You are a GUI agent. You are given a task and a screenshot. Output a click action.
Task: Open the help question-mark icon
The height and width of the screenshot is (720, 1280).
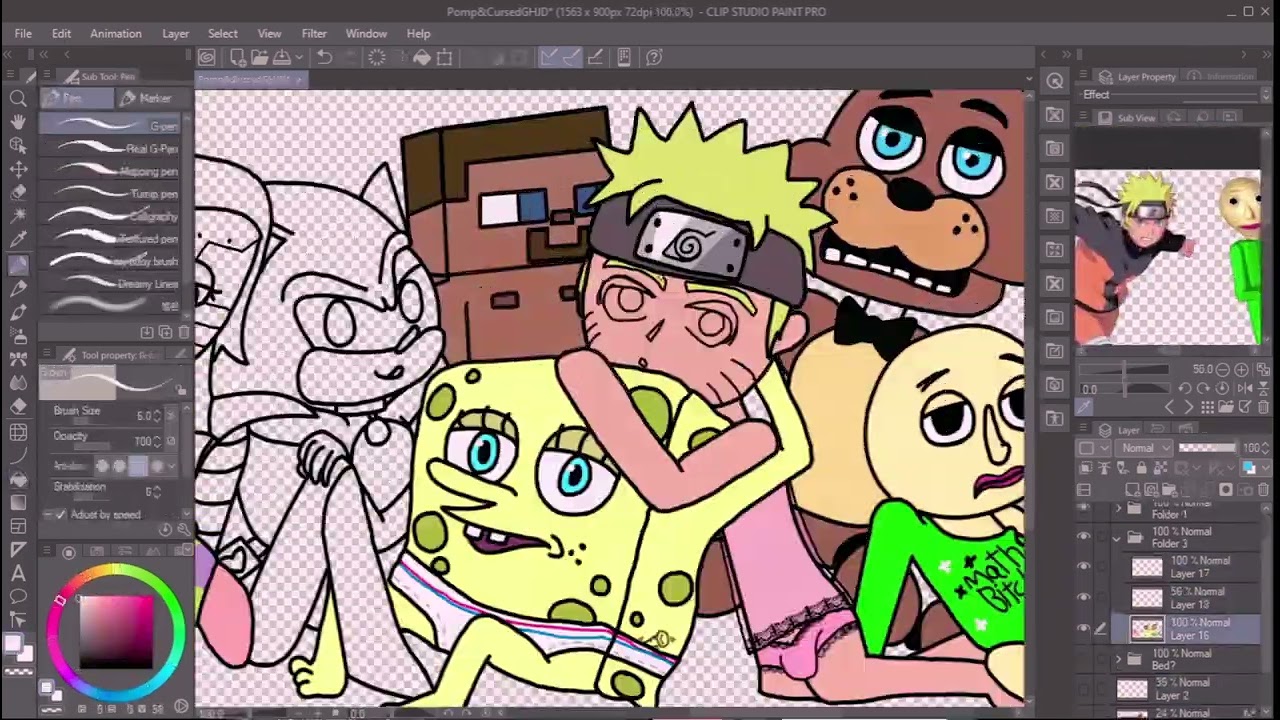pyautogui.click(x=654, y=58)
